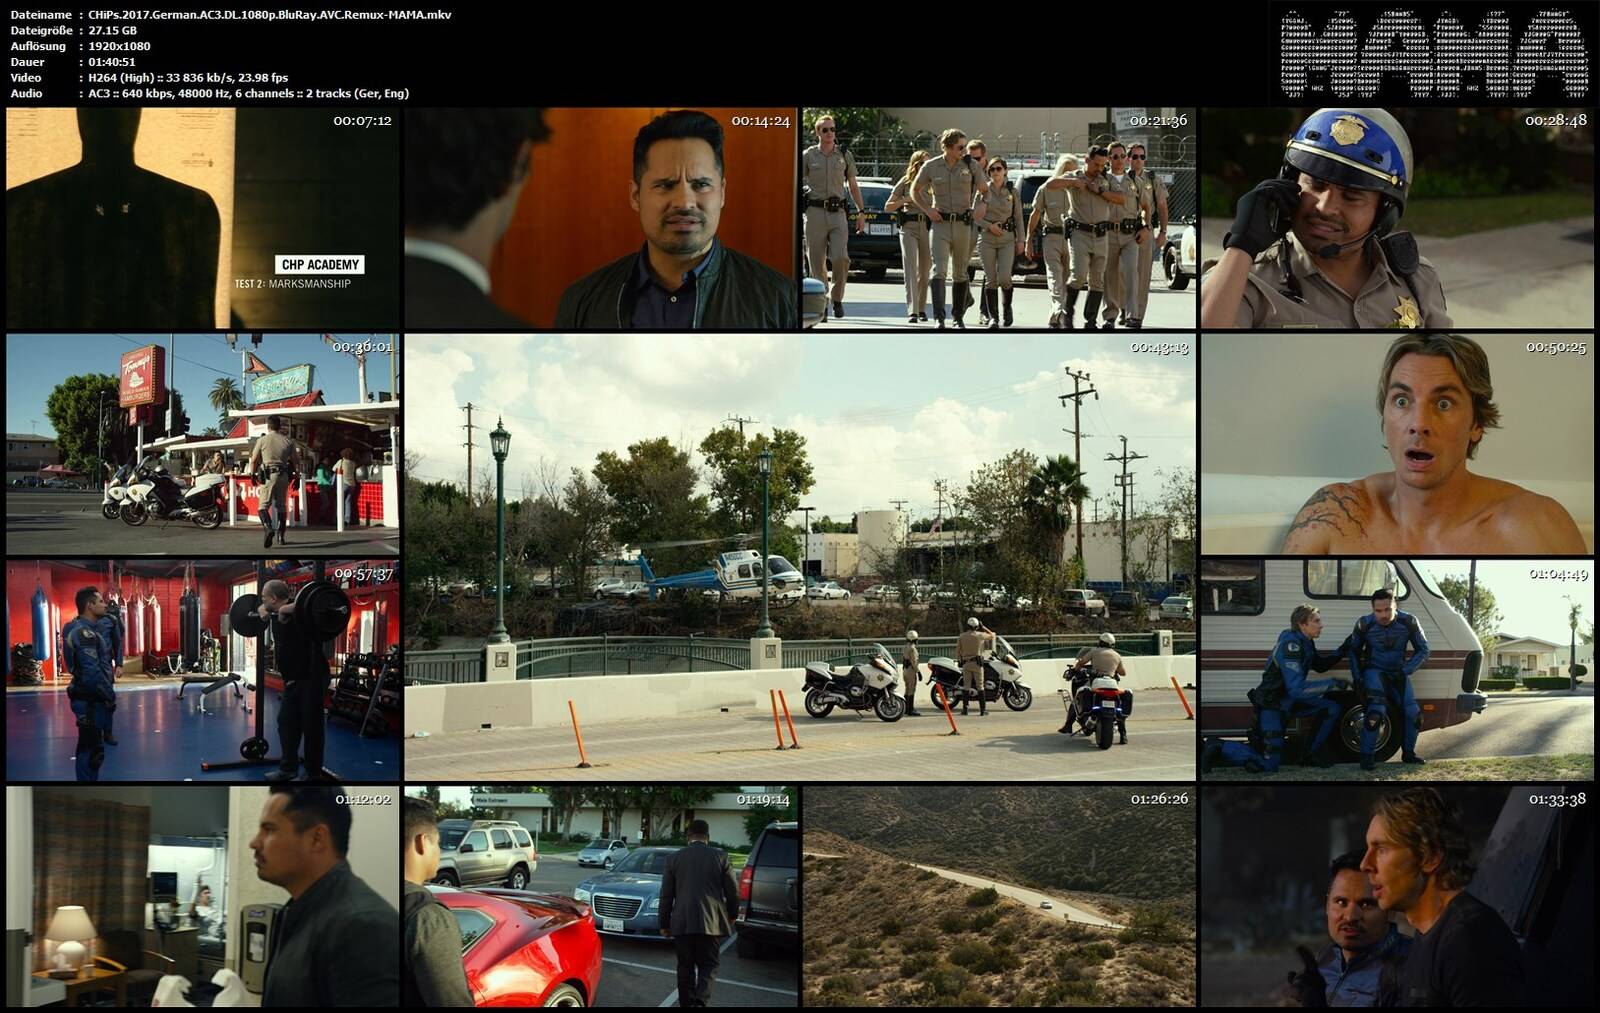
Task: Click the TEST 2: MARKSMANSHIP caption
Action: (x=293, y=284)
